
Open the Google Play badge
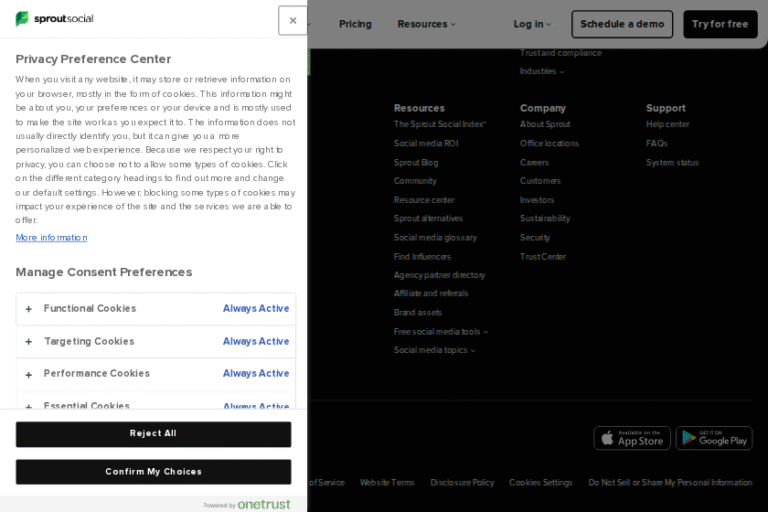coord(714,438)
